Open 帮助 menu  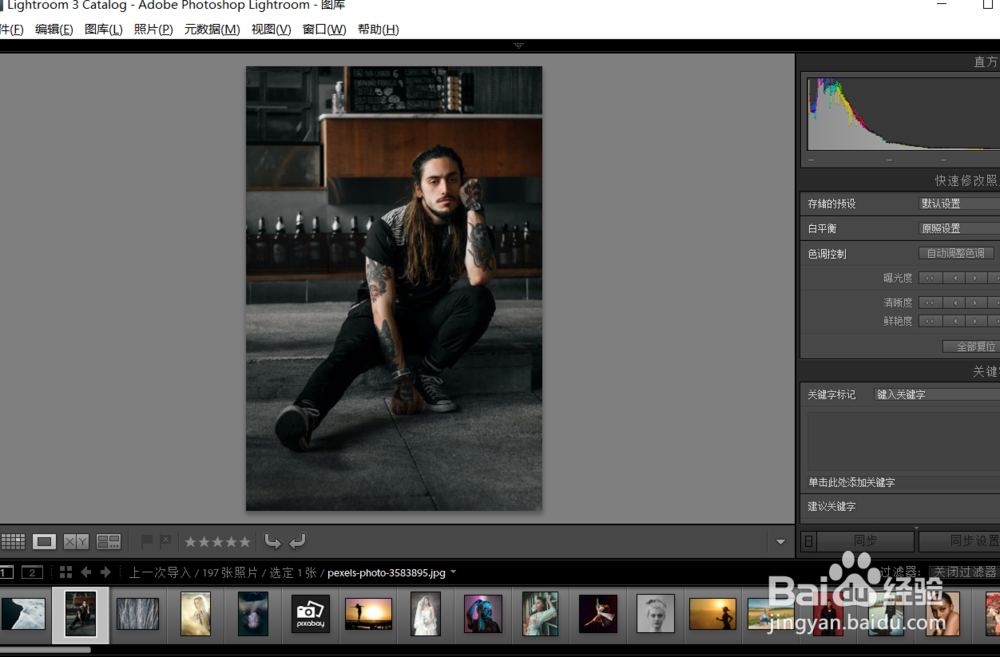378,29
